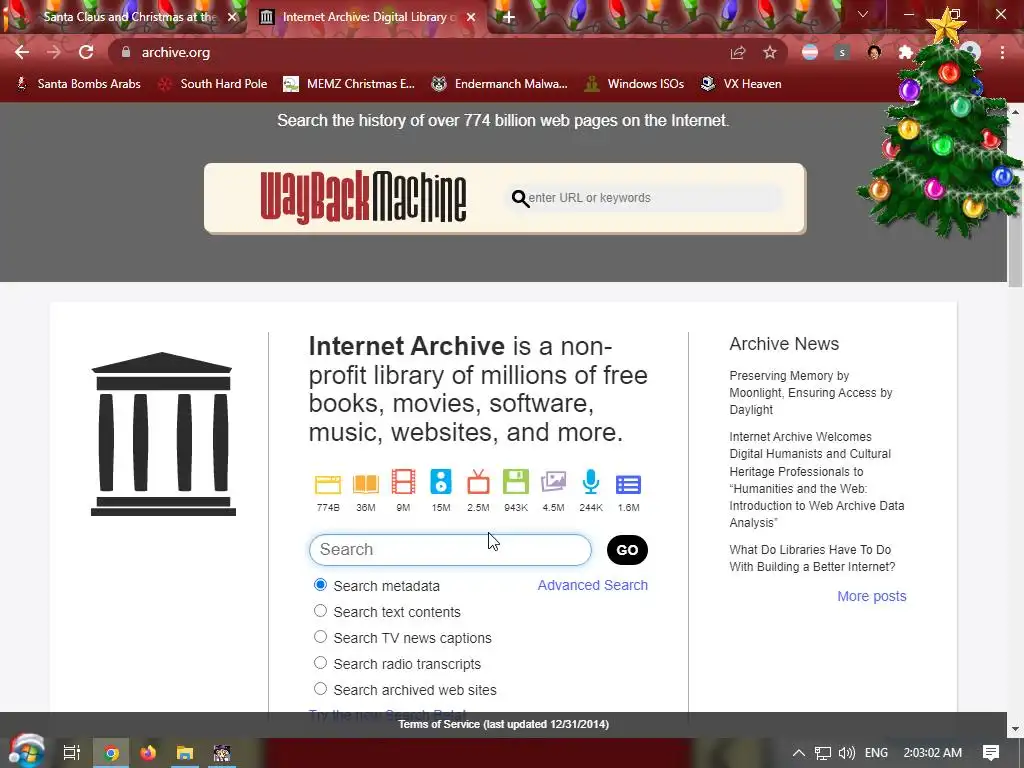Select the Search TV news captions option
The width and height of the screenshot is (1024, 768).
click(x=320, y=637)
